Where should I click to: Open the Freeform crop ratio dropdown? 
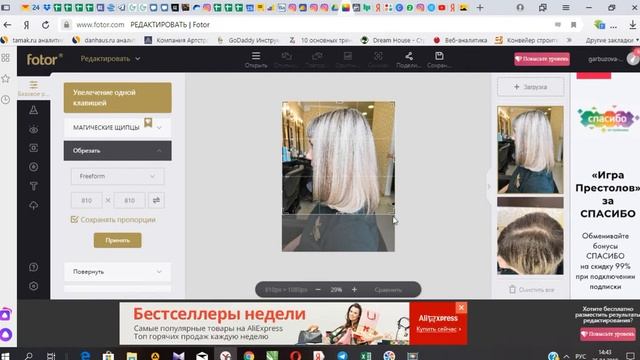point(118,176)
